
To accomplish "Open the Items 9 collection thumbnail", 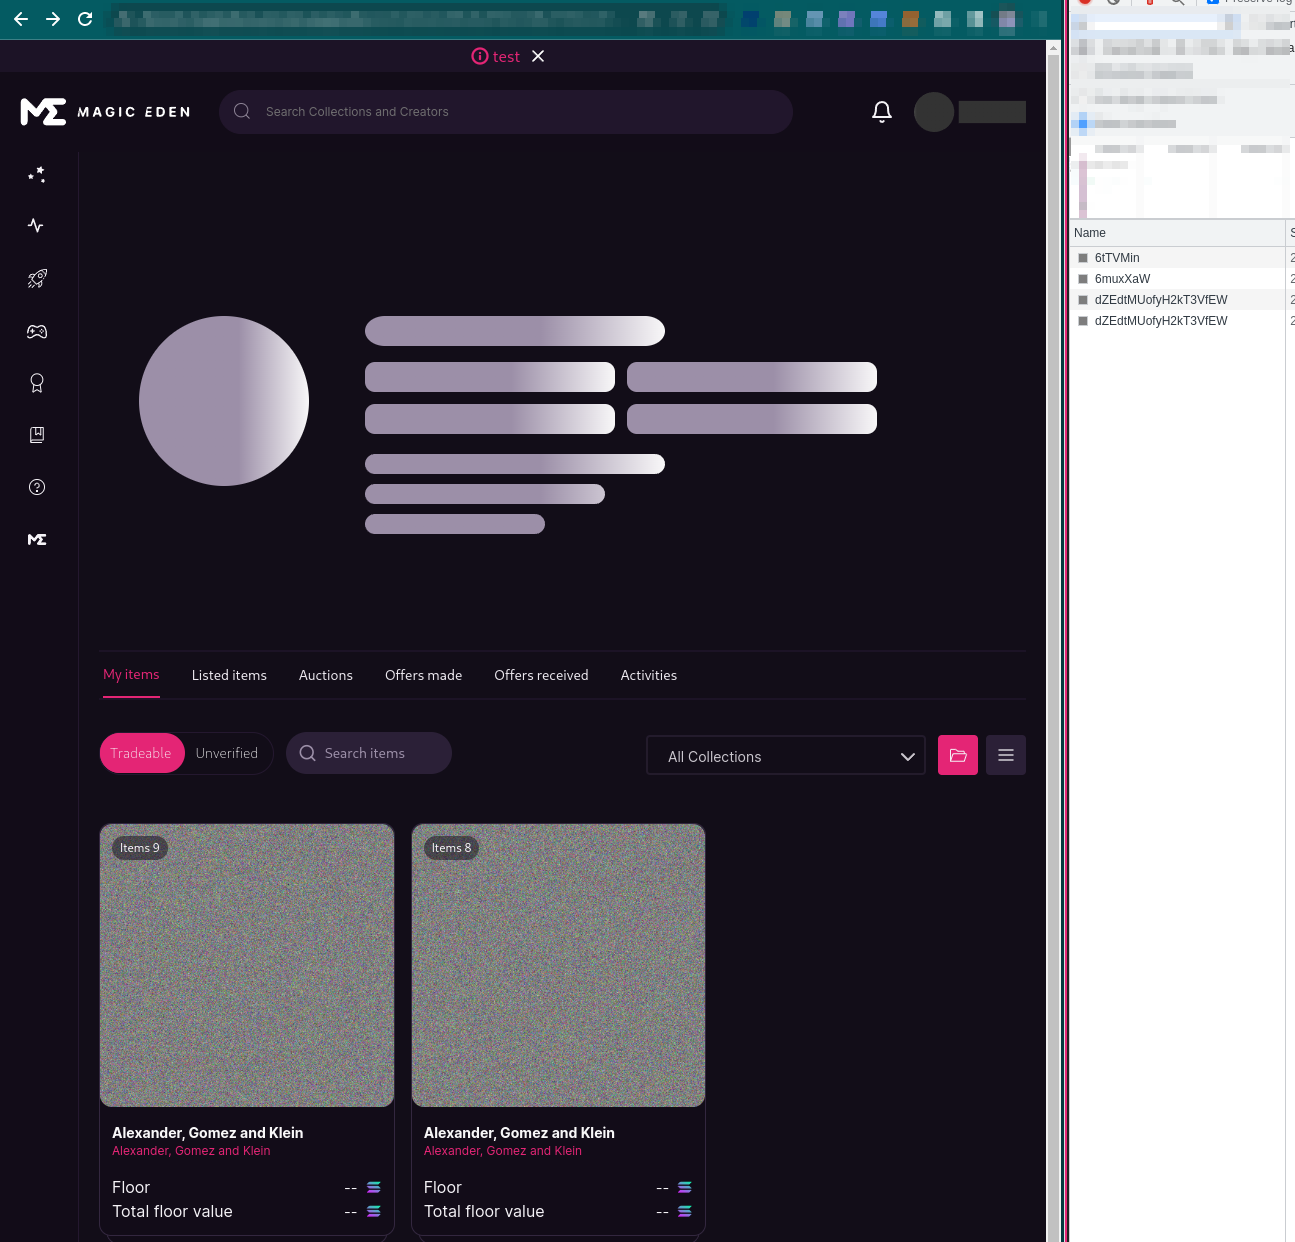I will pyautogui.click(x=247, y=966).
